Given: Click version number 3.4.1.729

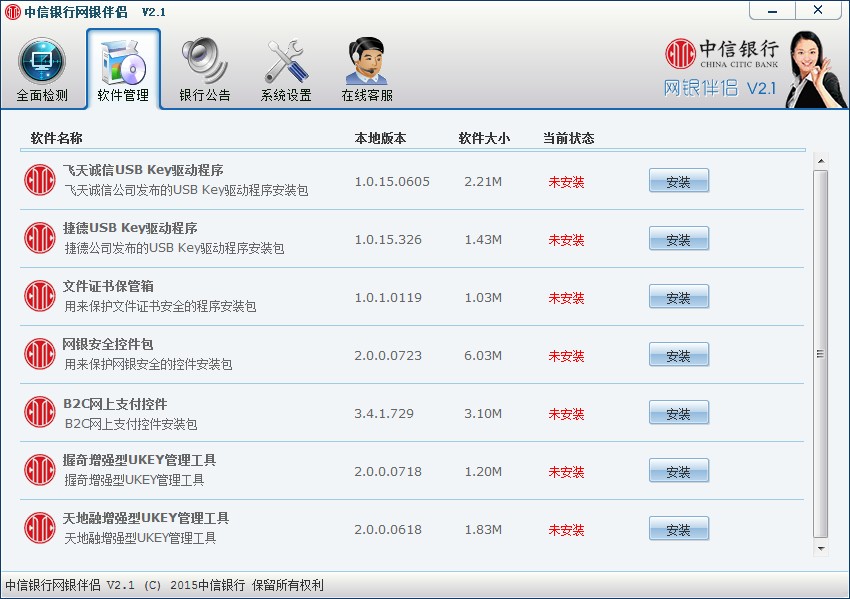Looking at the screenshot, I should point(384,414).
